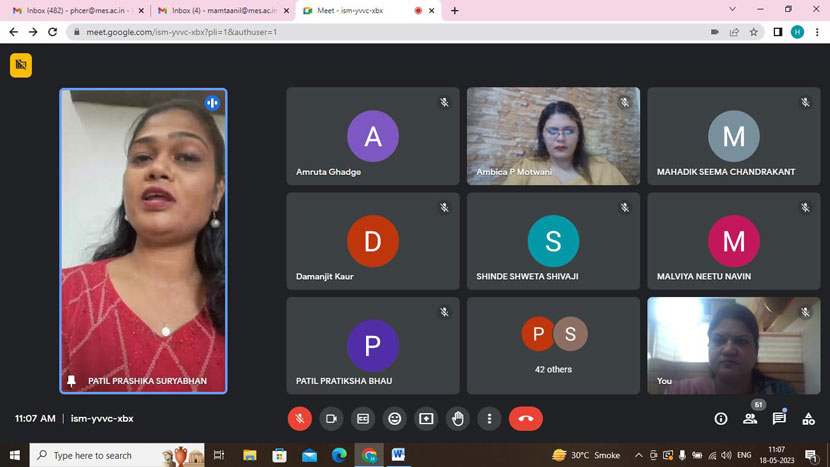Screen dimensions: 830x467
Task: Unmute the microphone in Meet
Action: point(300,419)
